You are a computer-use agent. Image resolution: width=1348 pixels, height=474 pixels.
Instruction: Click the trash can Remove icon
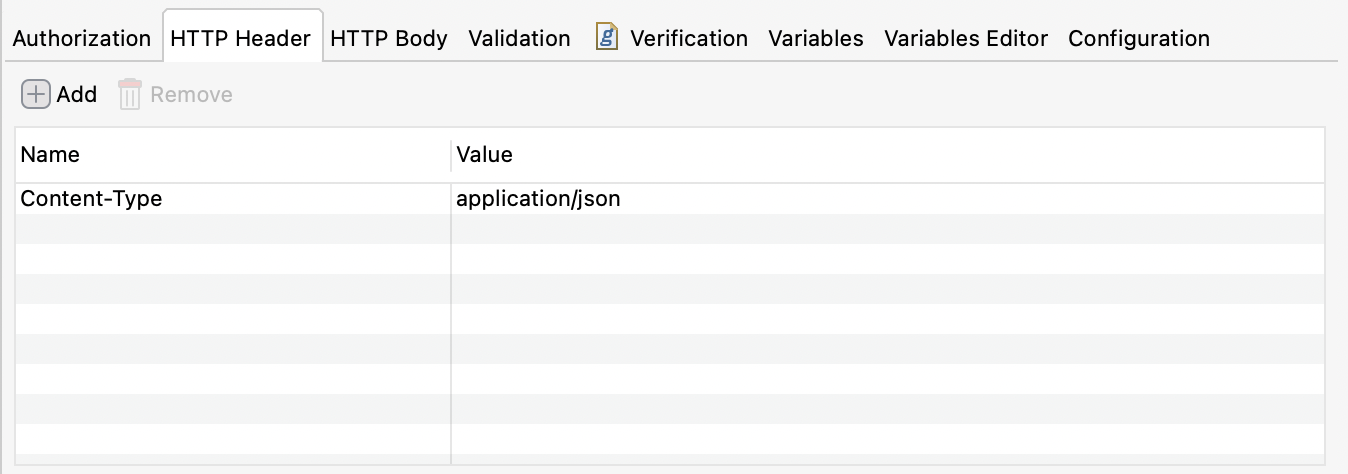pos(130,95)
